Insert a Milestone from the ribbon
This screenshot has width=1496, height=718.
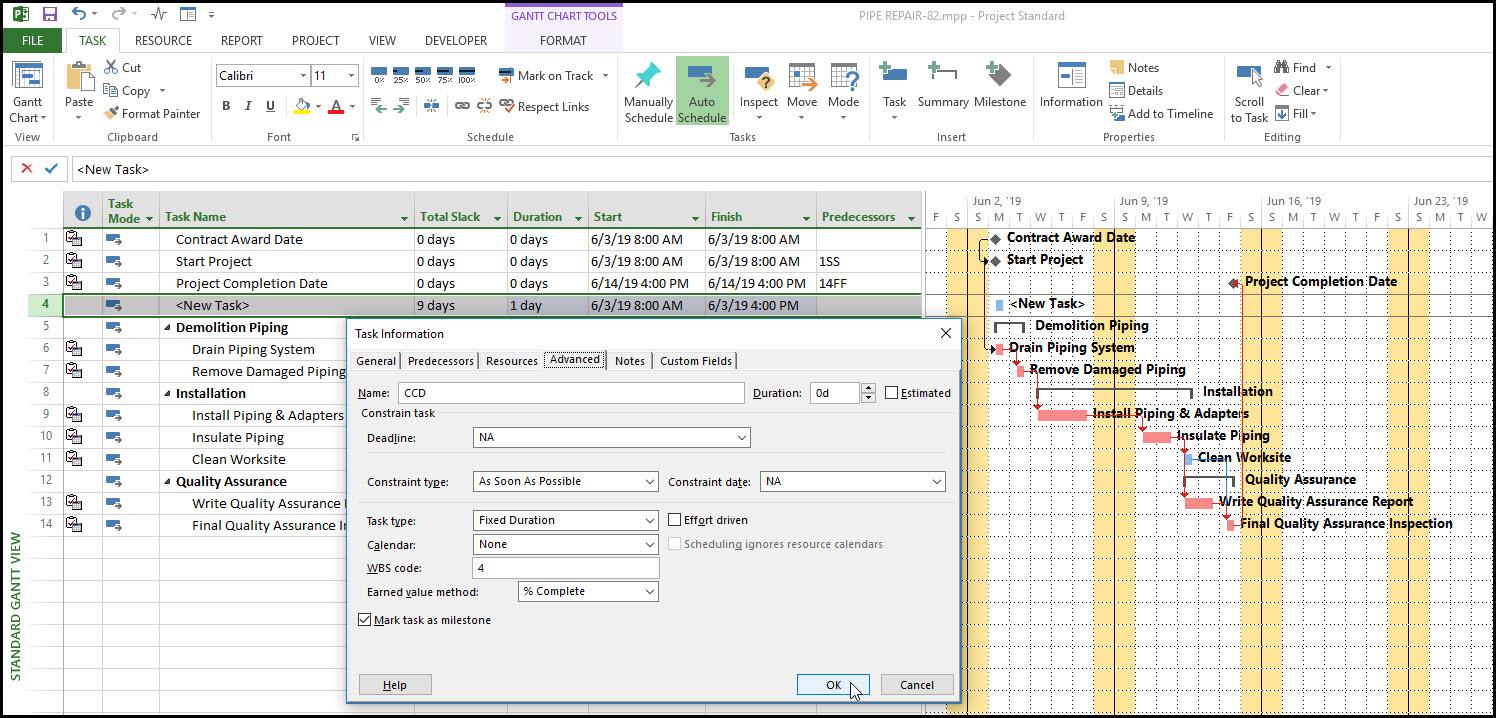click(999, 77)
